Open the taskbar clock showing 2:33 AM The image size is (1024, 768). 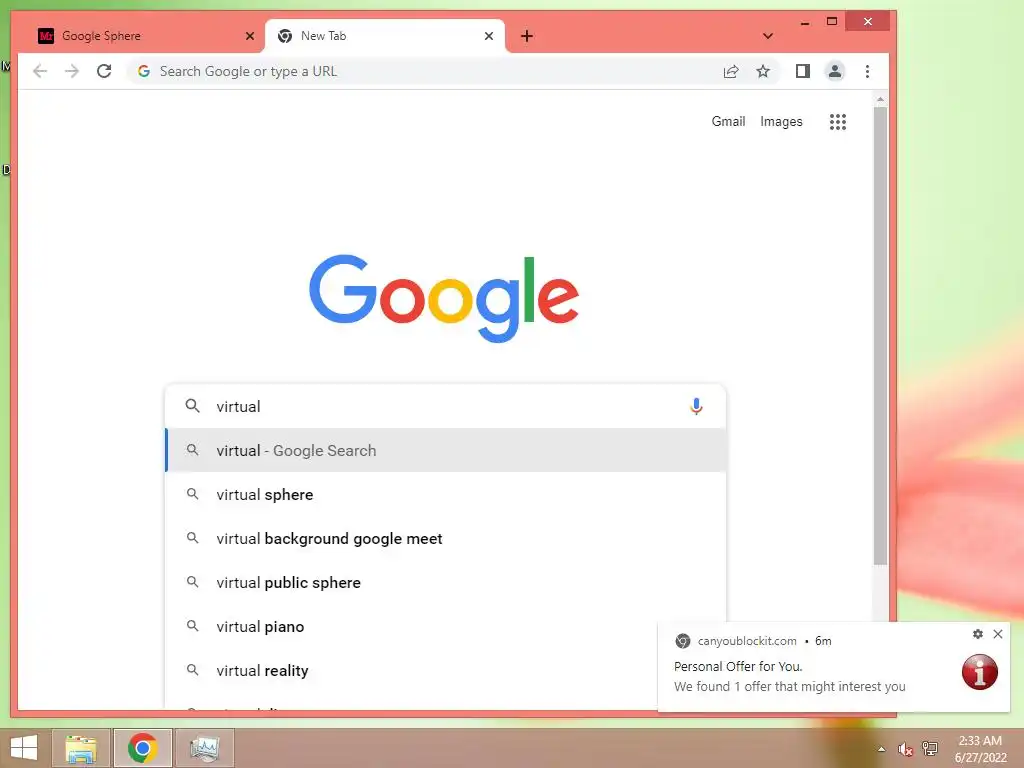pos(980,749)
